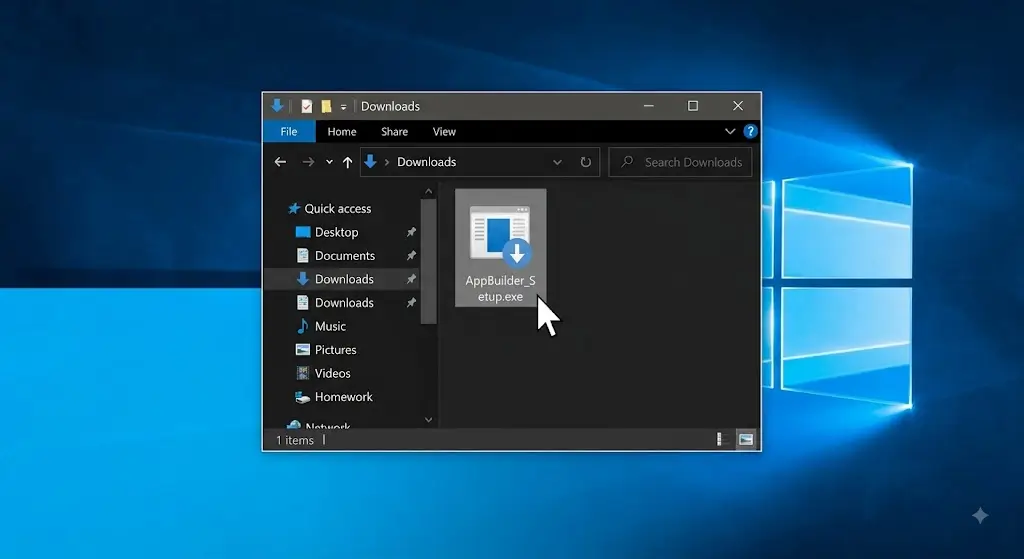Click the Music note icon
1024x559 pixels.
[302, 326]
